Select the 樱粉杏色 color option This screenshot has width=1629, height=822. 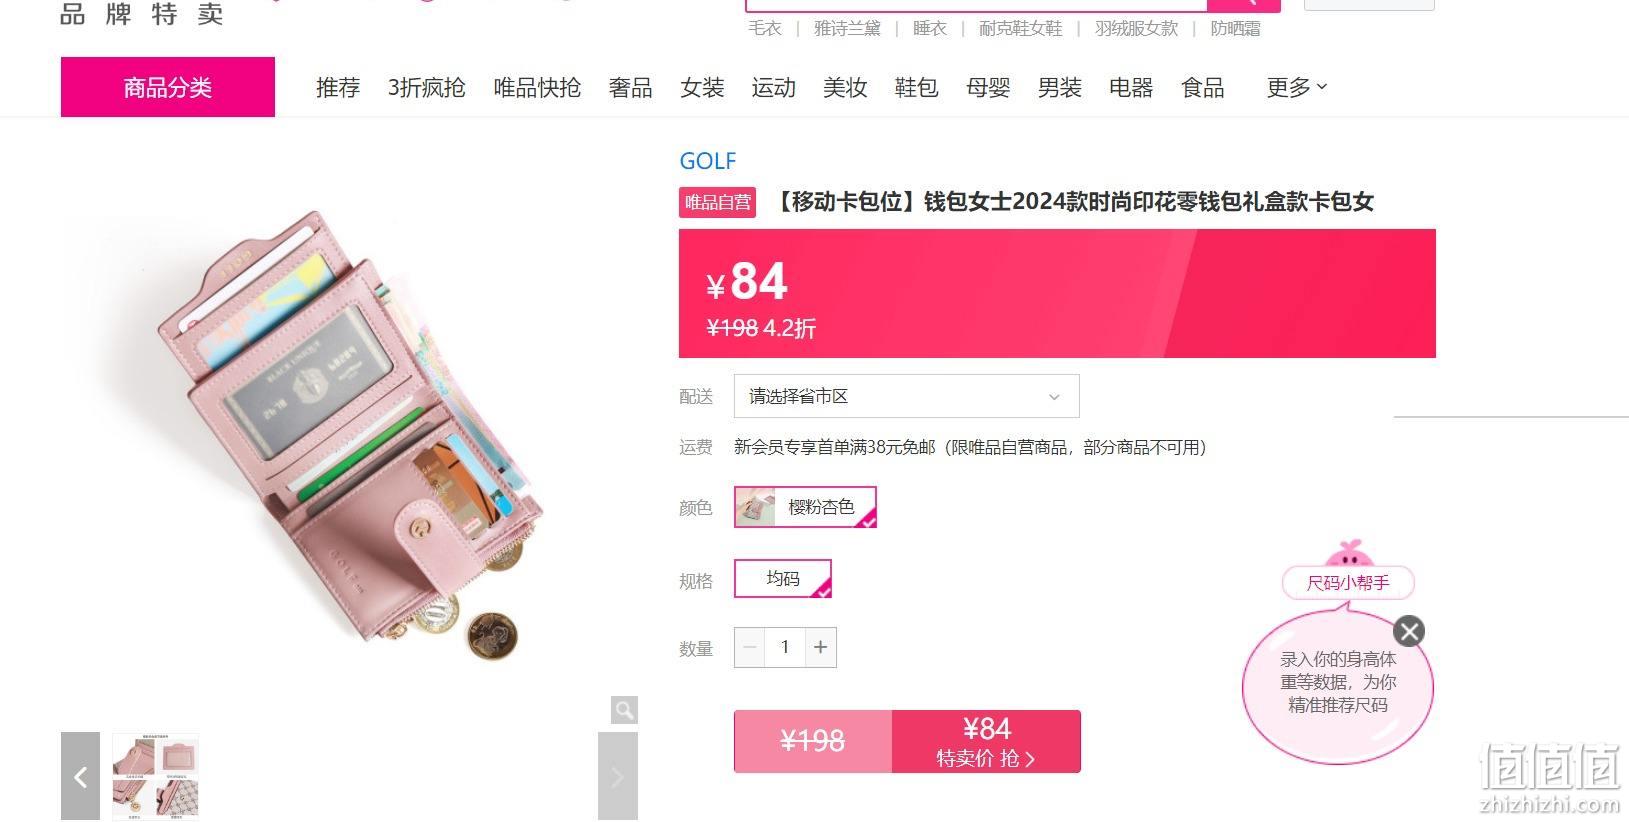click(805, 507)
